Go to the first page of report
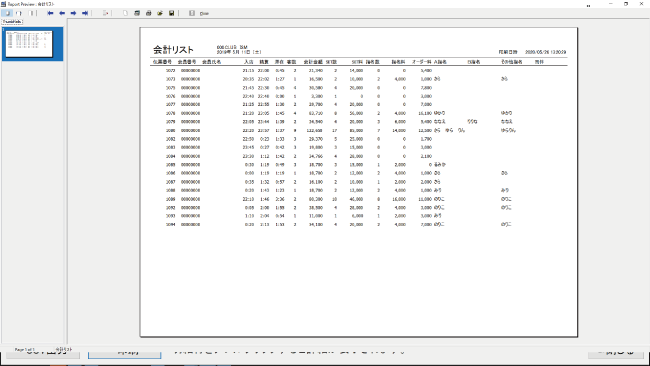 click(x=50, y=13)
